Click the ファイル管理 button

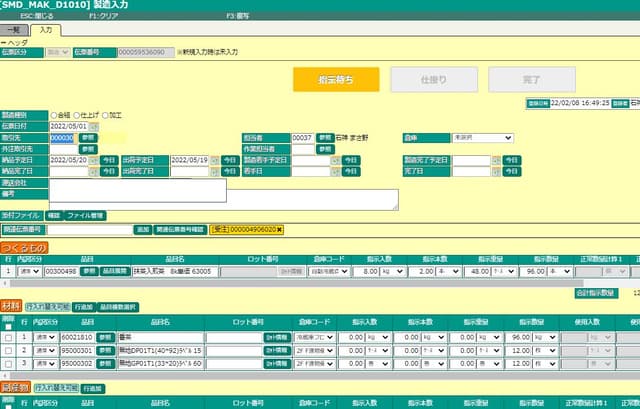[x=85, y=216]
